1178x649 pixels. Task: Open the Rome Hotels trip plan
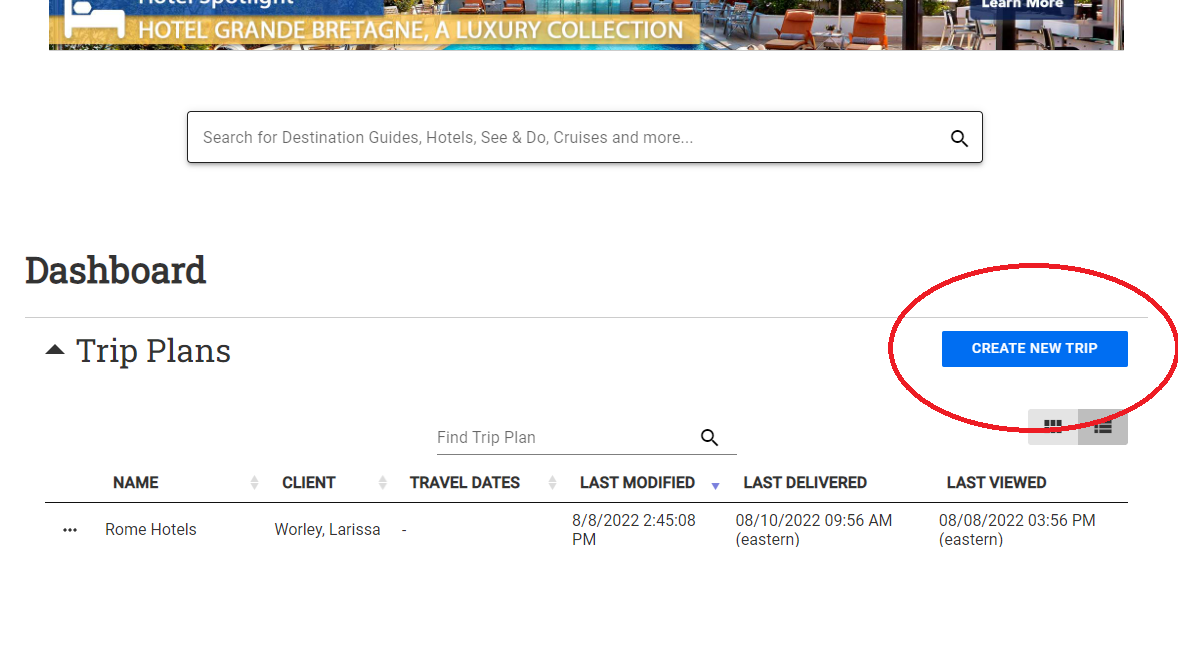(x=150, y=529)
